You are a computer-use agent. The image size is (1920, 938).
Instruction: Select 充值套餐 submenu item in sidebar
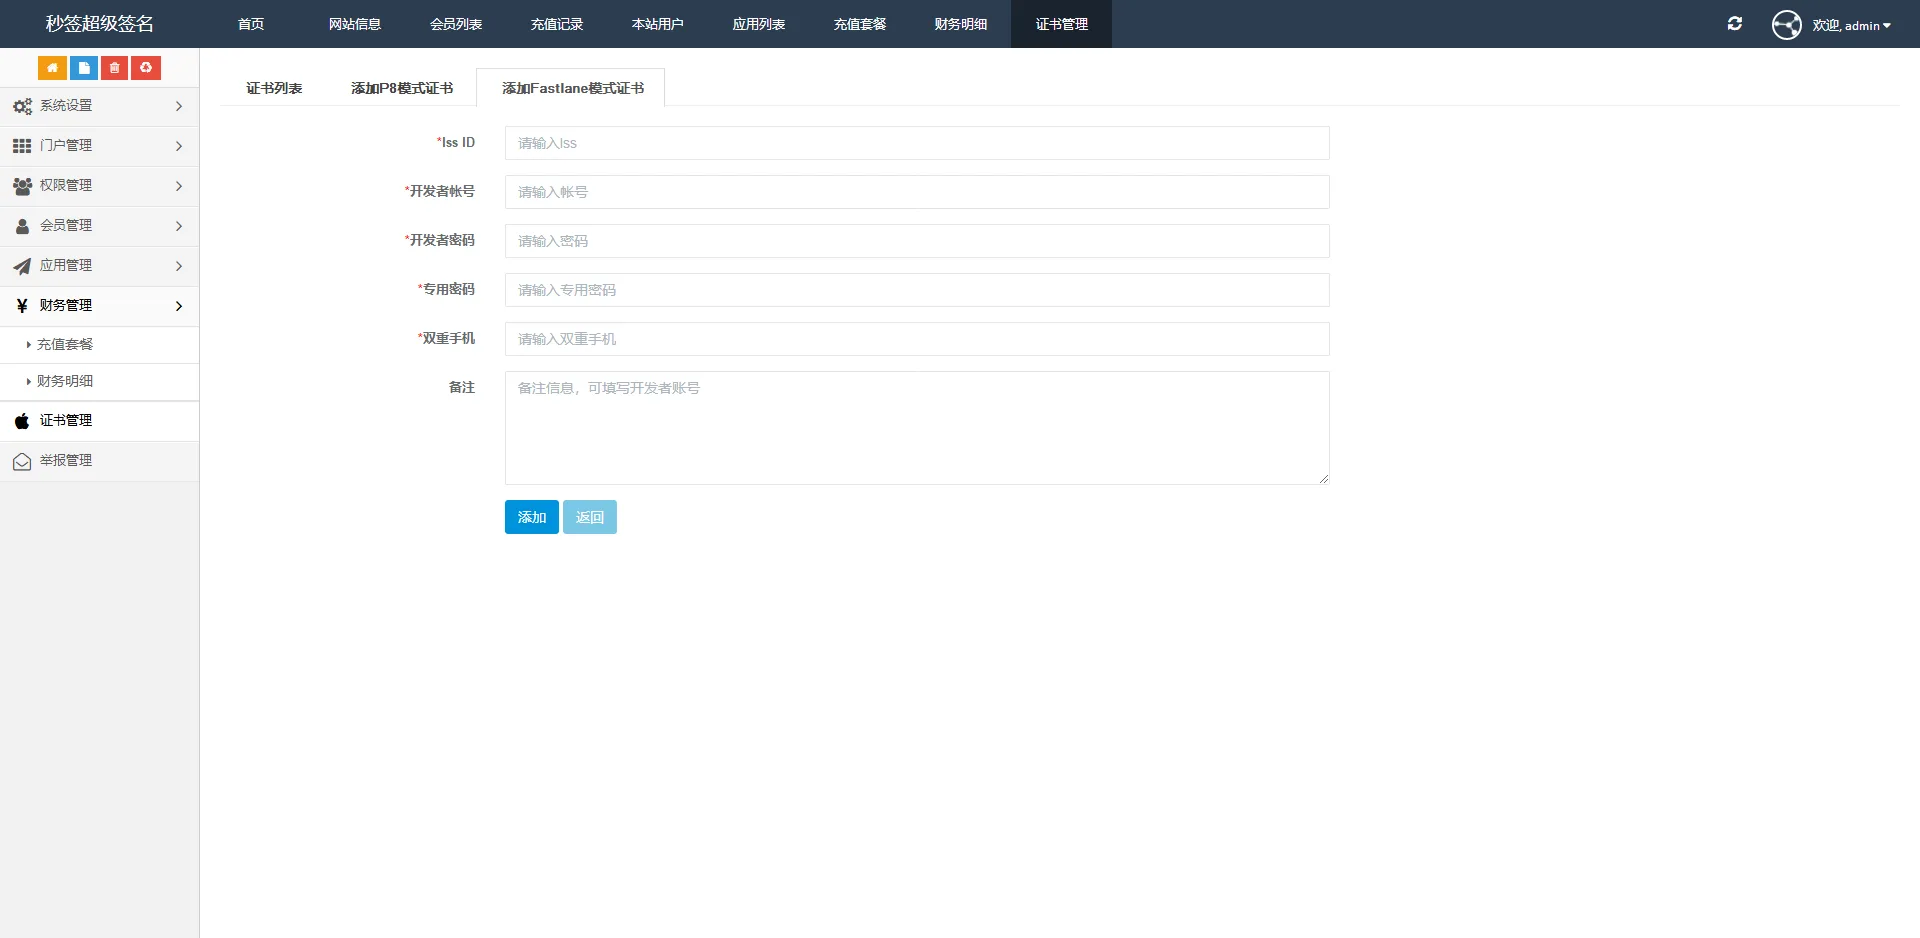(65, 345)
